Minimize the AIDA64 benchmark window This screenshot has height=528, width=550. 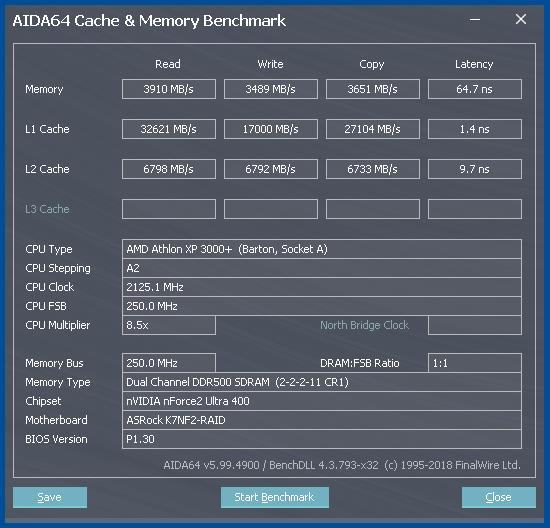pos(475,20)
